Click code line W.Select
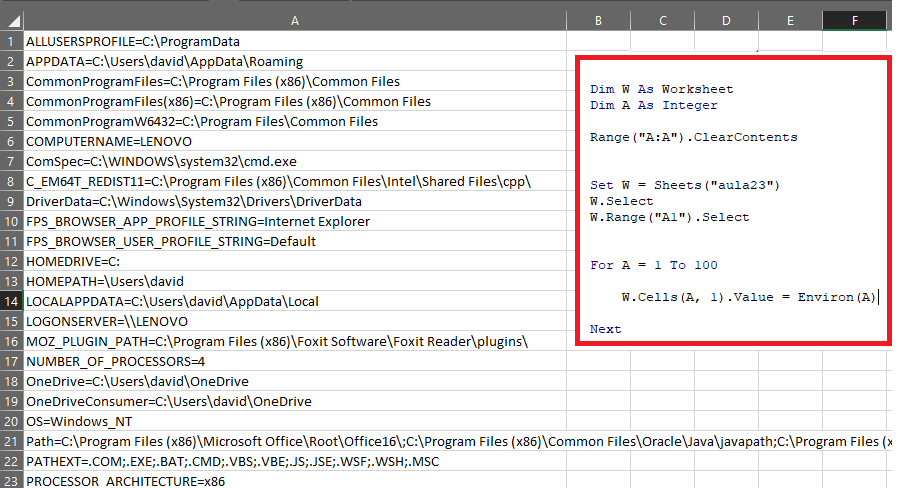 point(622,202)
